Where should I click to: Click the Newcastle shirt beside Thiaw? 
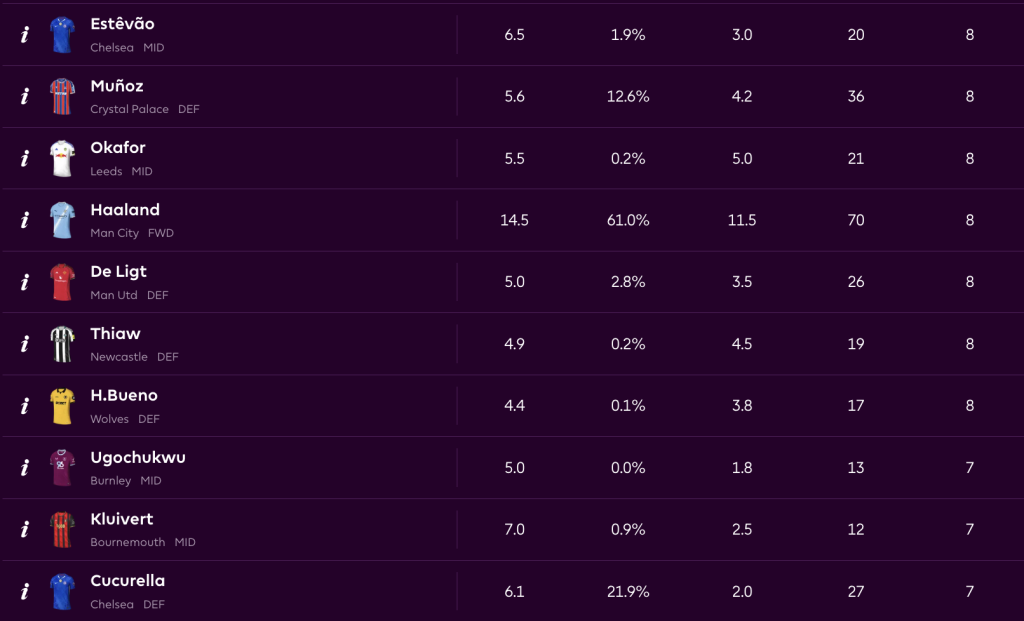(62, 345)
